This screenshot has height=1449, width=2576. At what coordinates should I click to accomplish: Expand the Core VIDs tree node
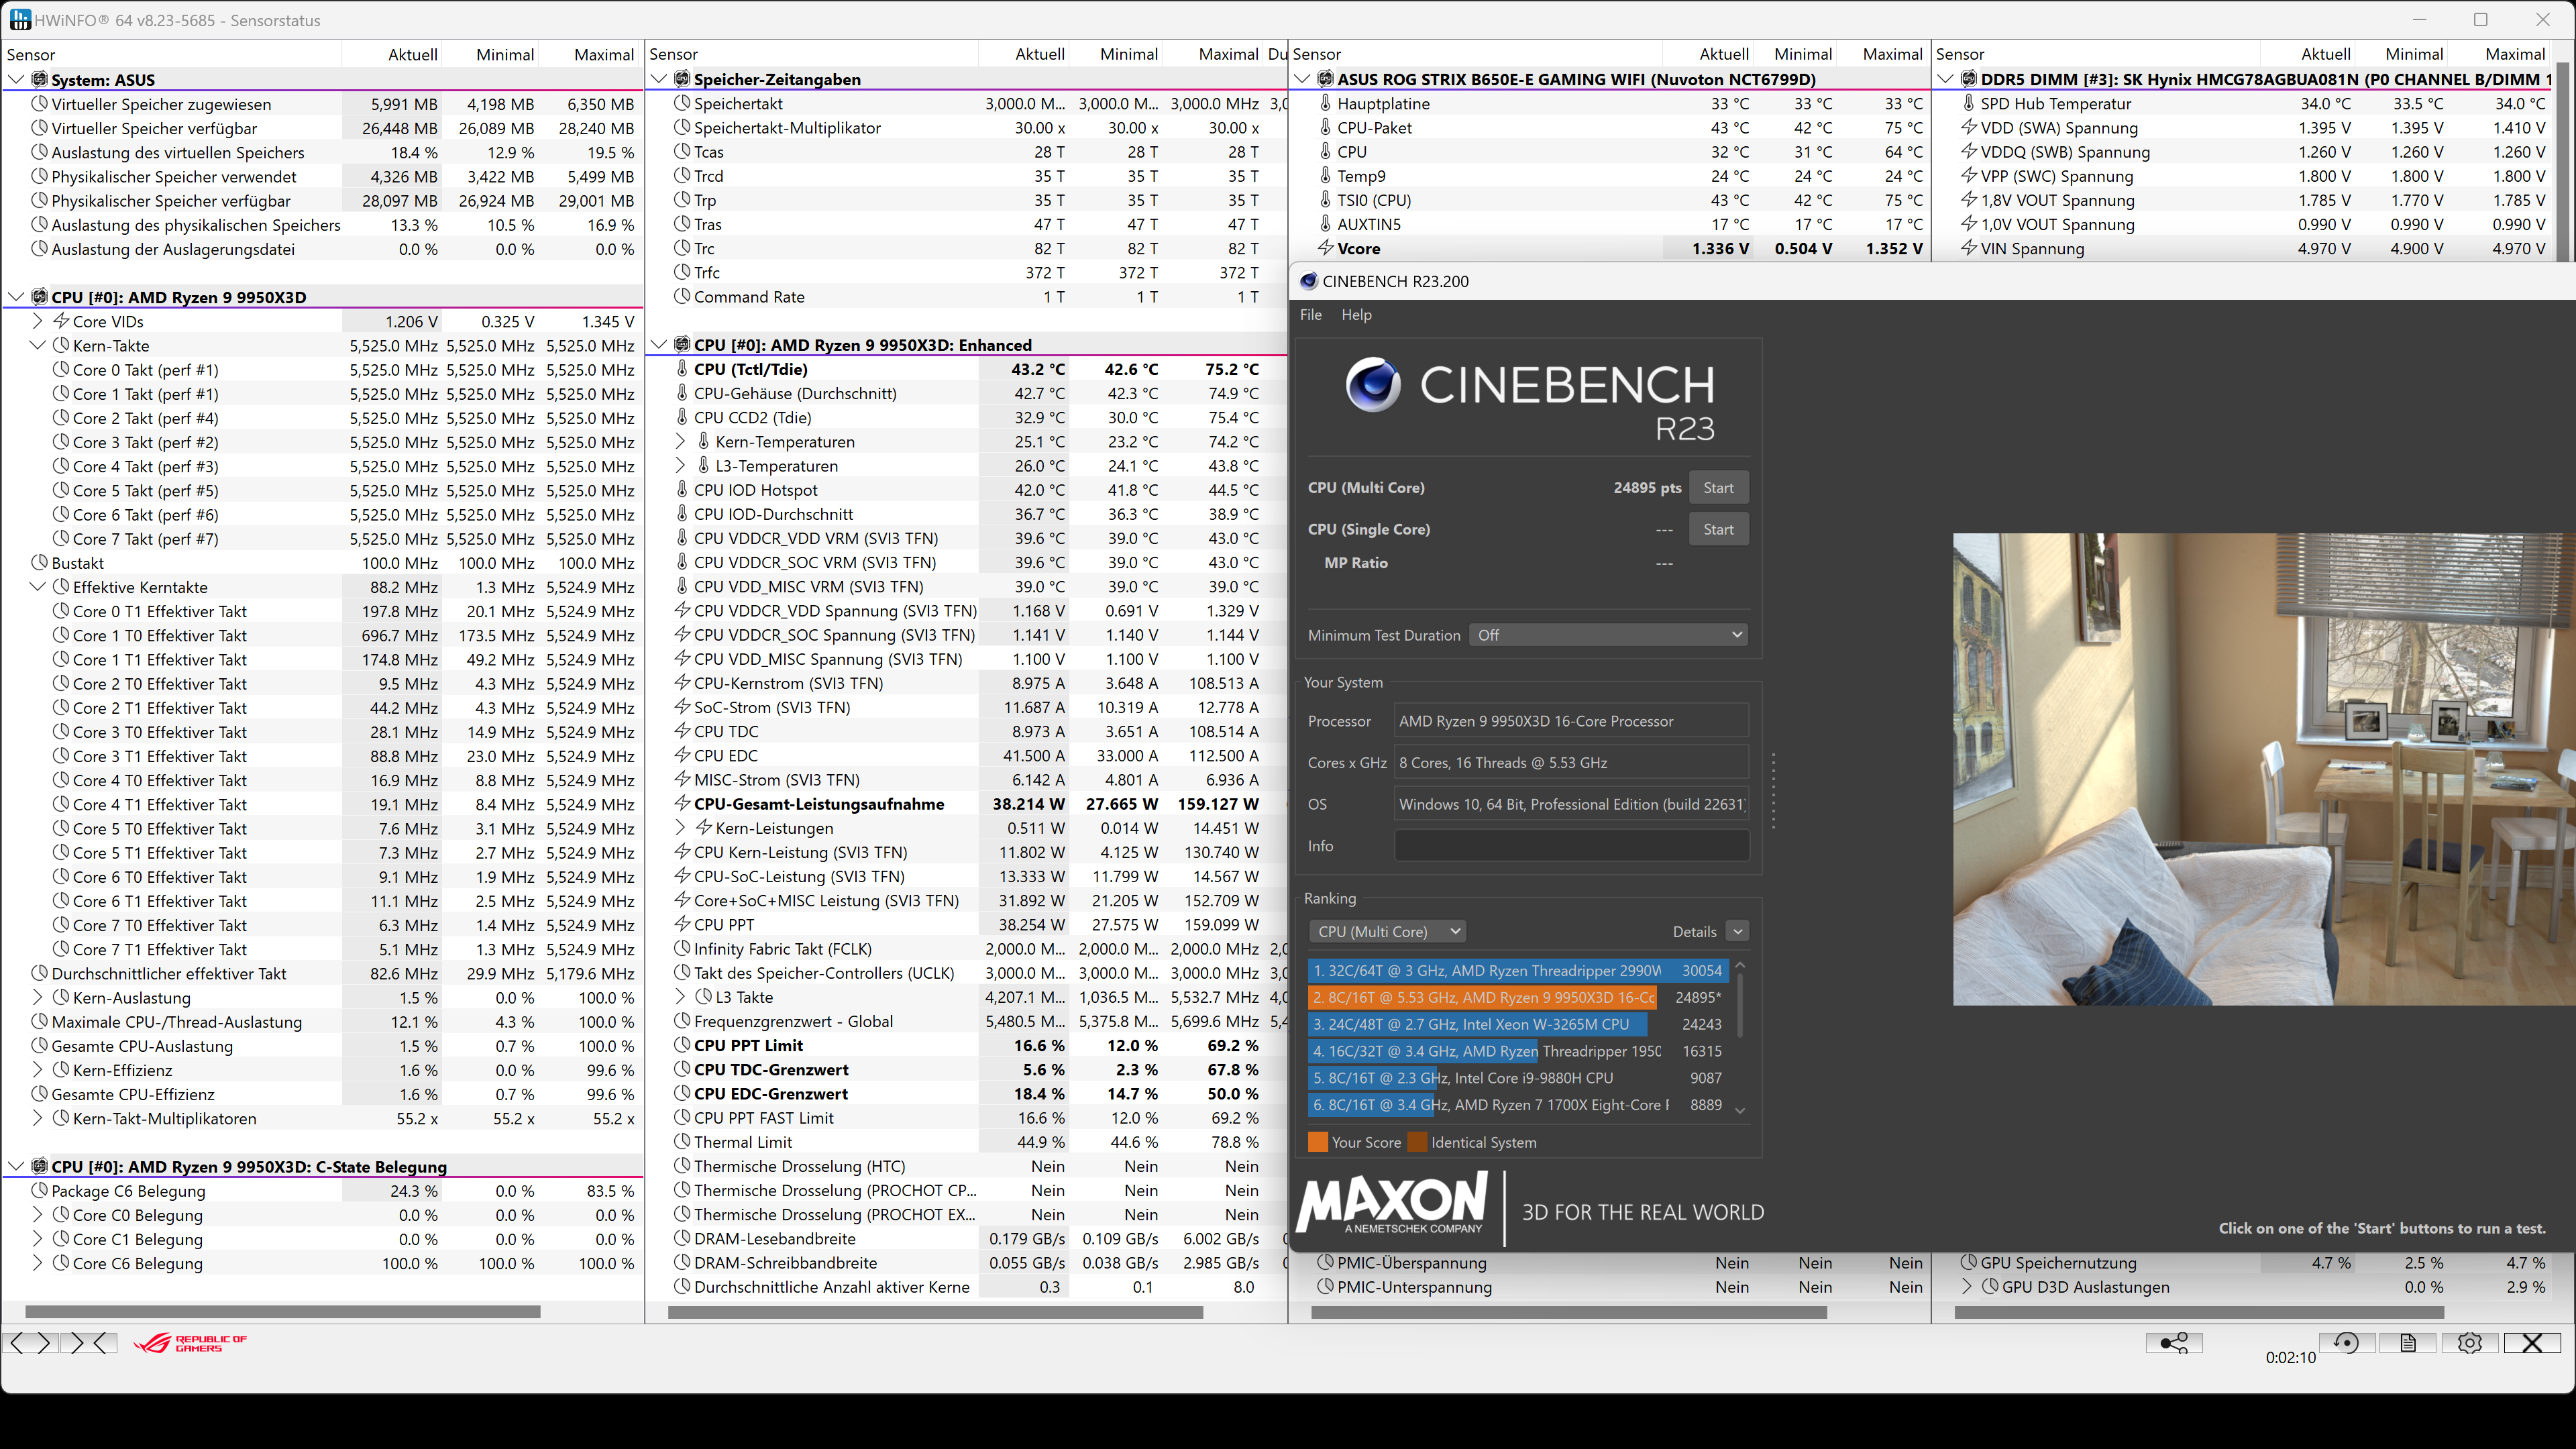click(37, 321)
